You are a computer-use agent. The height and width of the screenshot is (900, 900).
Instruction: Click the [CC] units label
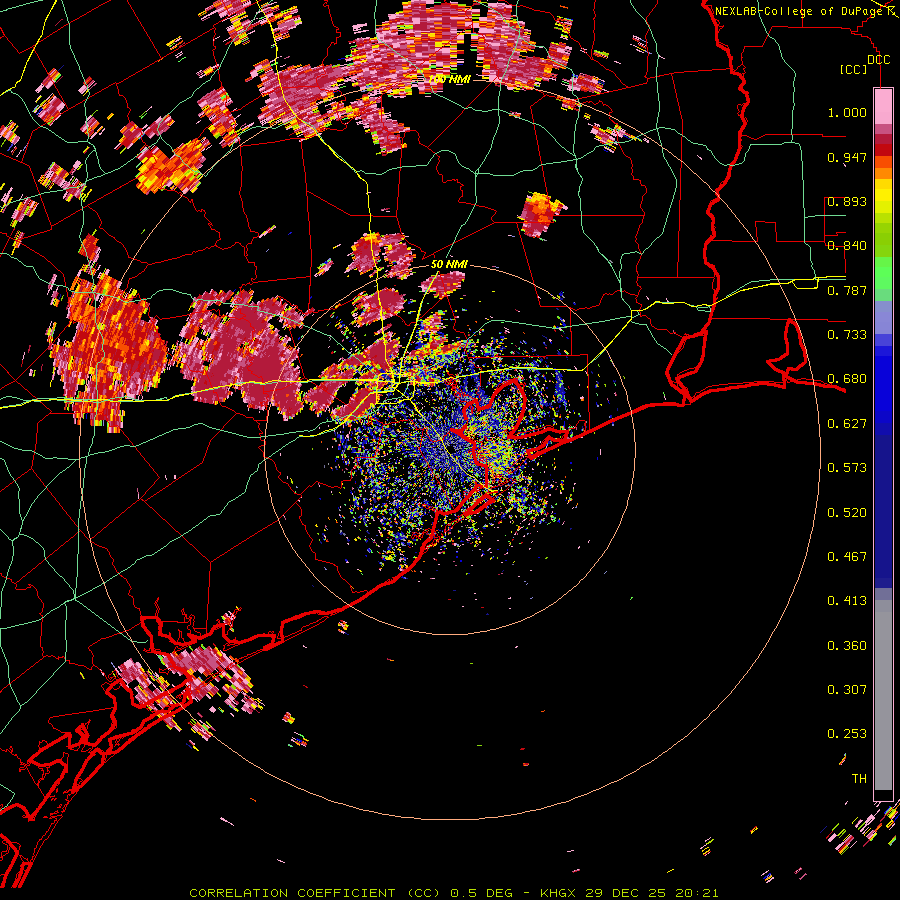tap(854, 69)
